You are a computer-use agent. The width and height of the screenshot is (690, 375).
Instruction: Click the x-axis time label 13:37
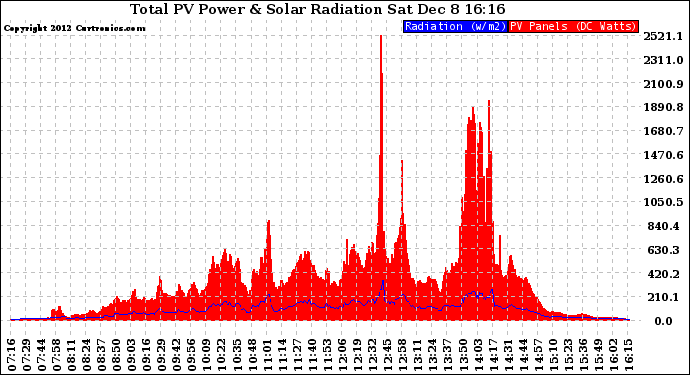[448, 354]
